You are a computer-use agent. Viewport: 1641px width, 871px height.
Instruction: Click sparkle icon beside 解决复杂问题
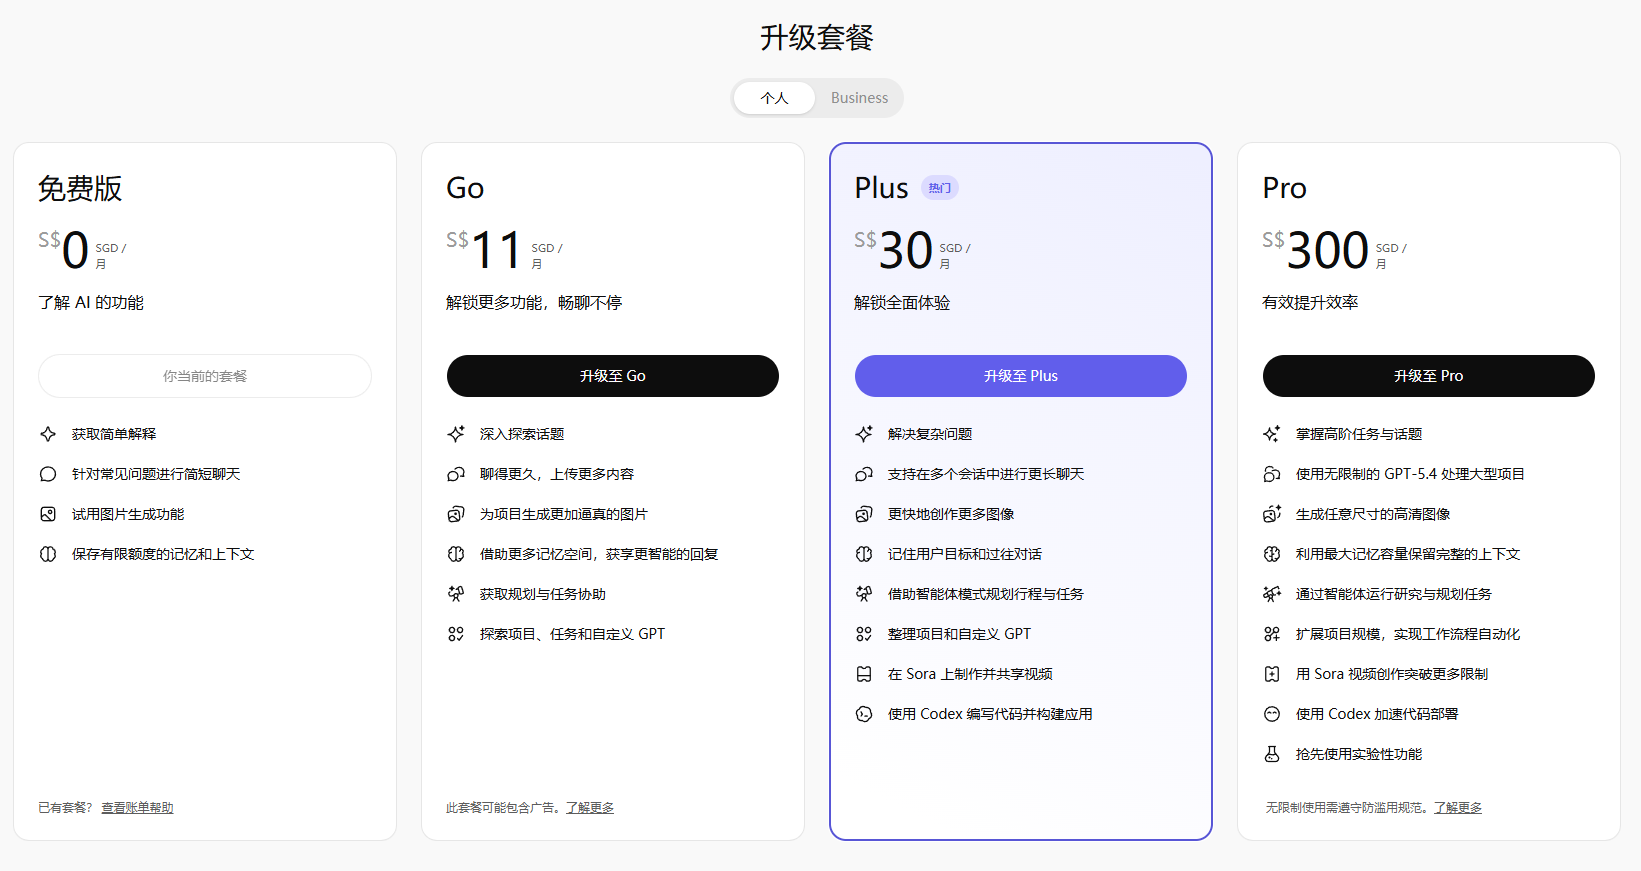pyautogui.click(x=864, y=434)
